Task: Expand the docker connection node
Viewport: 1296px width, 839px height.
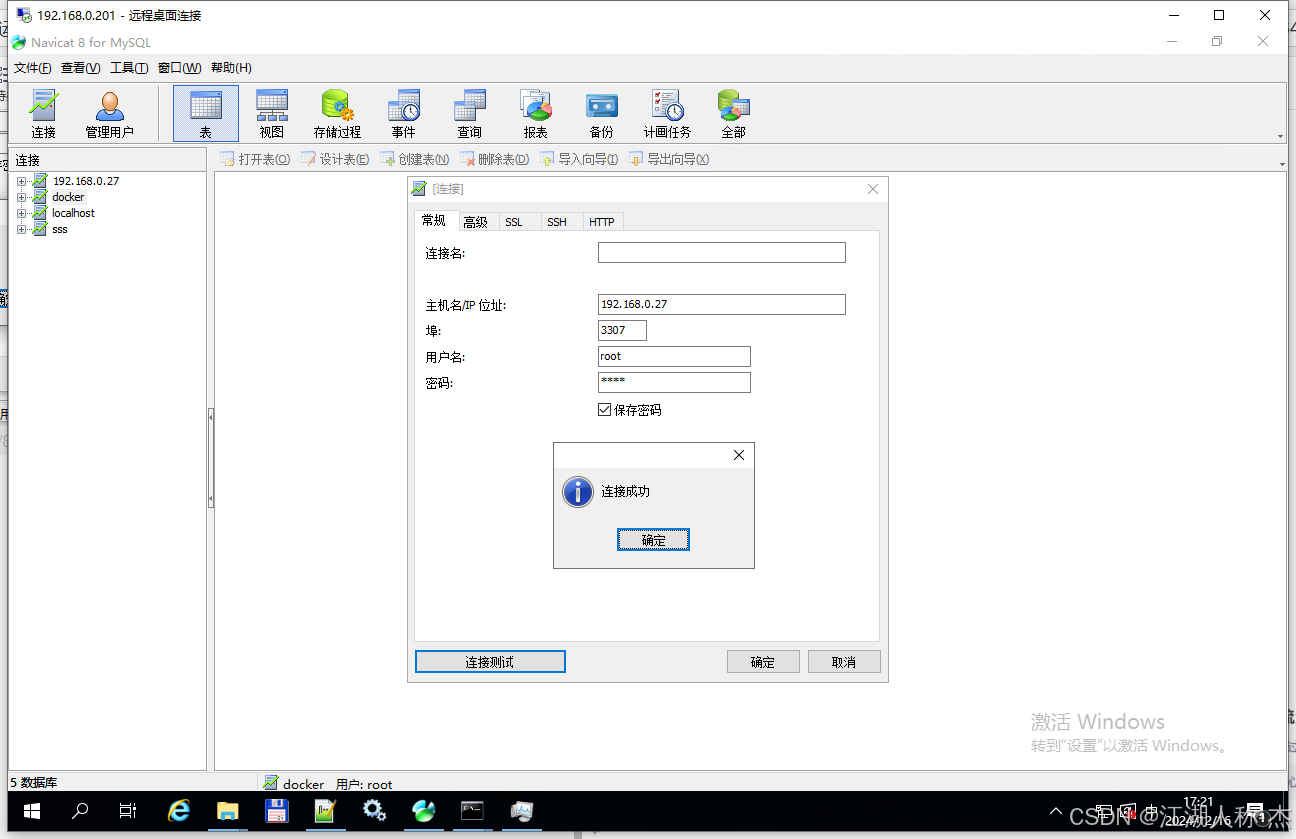Action: click(21, 197)
